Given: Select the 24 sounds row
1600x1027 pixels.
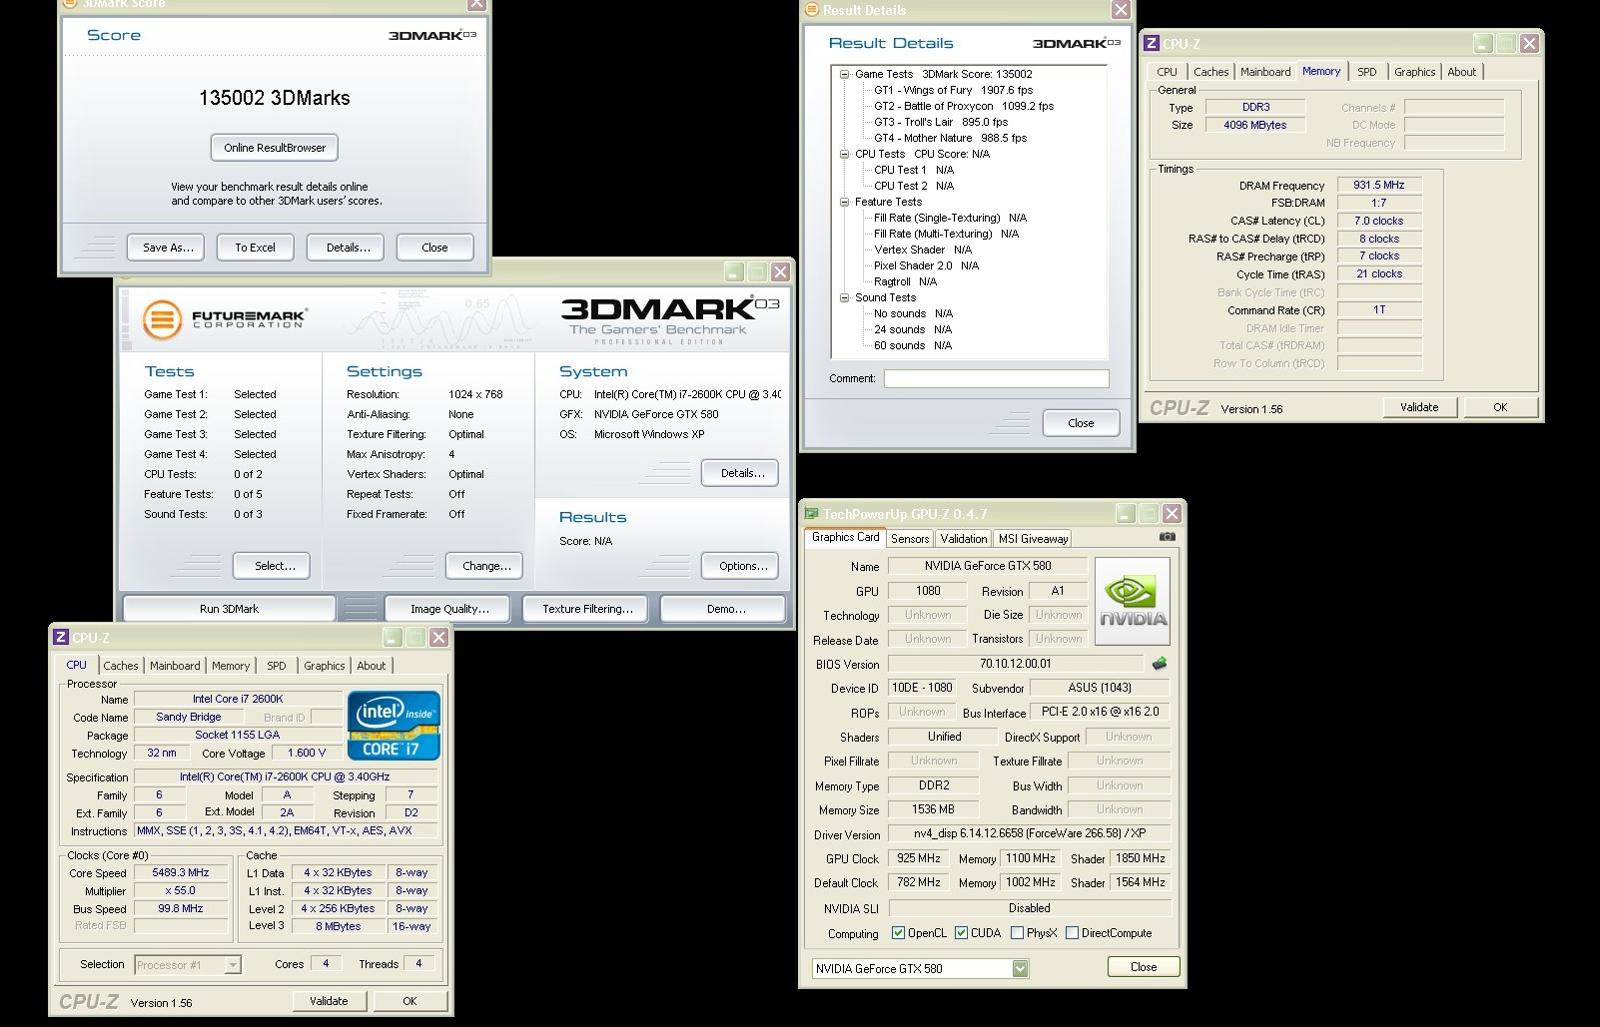Looking at the screenshot, I should coord(913,330).
